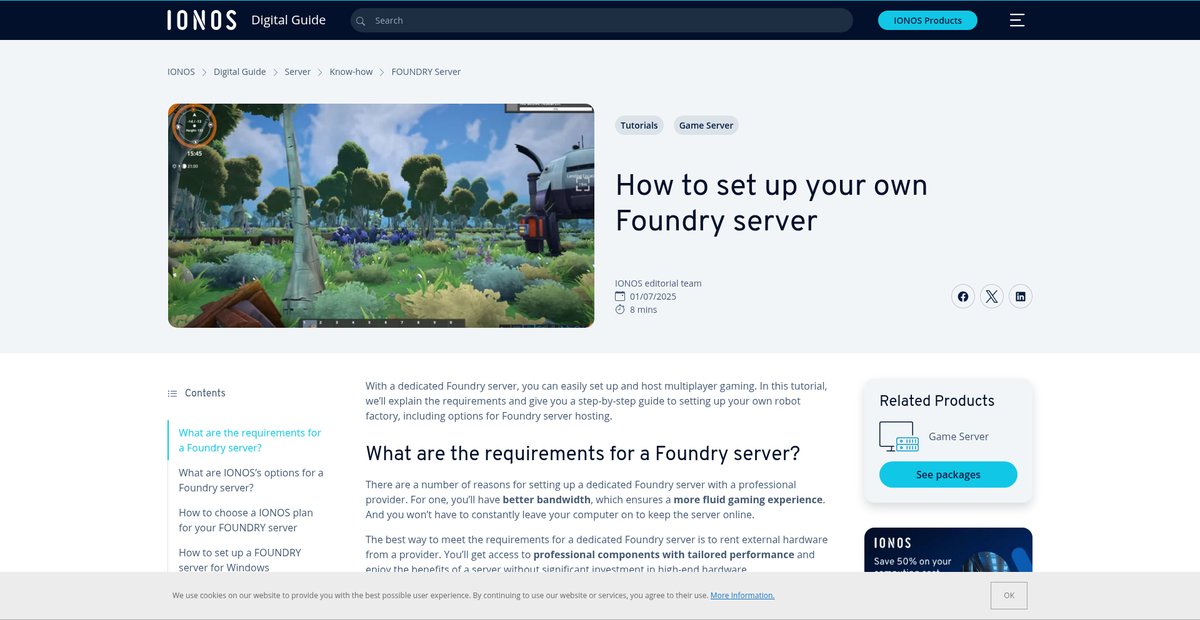
Task: Click the IONOS logo in header
Action: pos(202,20)
